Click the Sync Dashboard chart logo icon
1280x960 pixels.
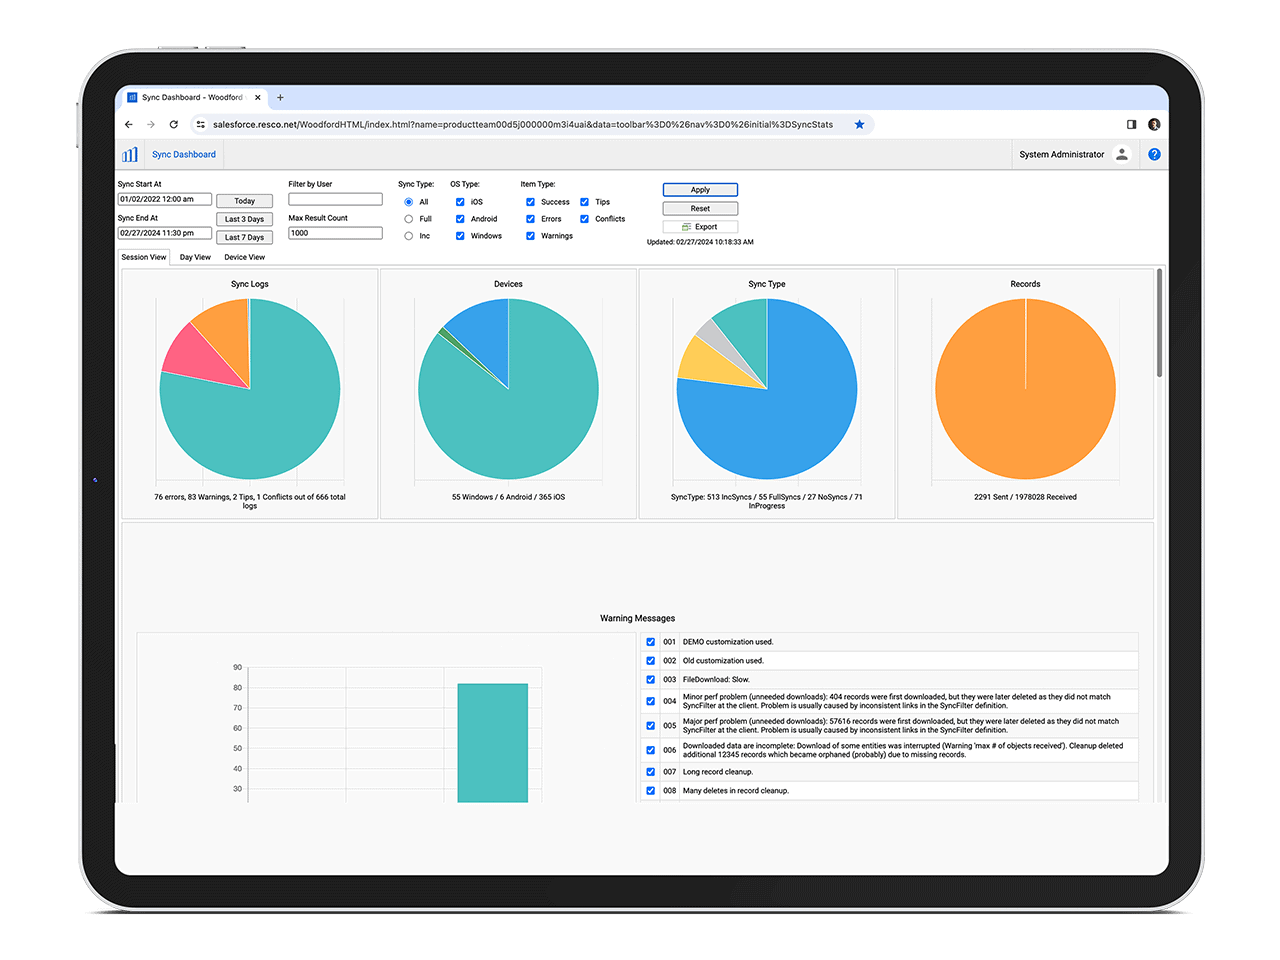click(x=130, y=154)
